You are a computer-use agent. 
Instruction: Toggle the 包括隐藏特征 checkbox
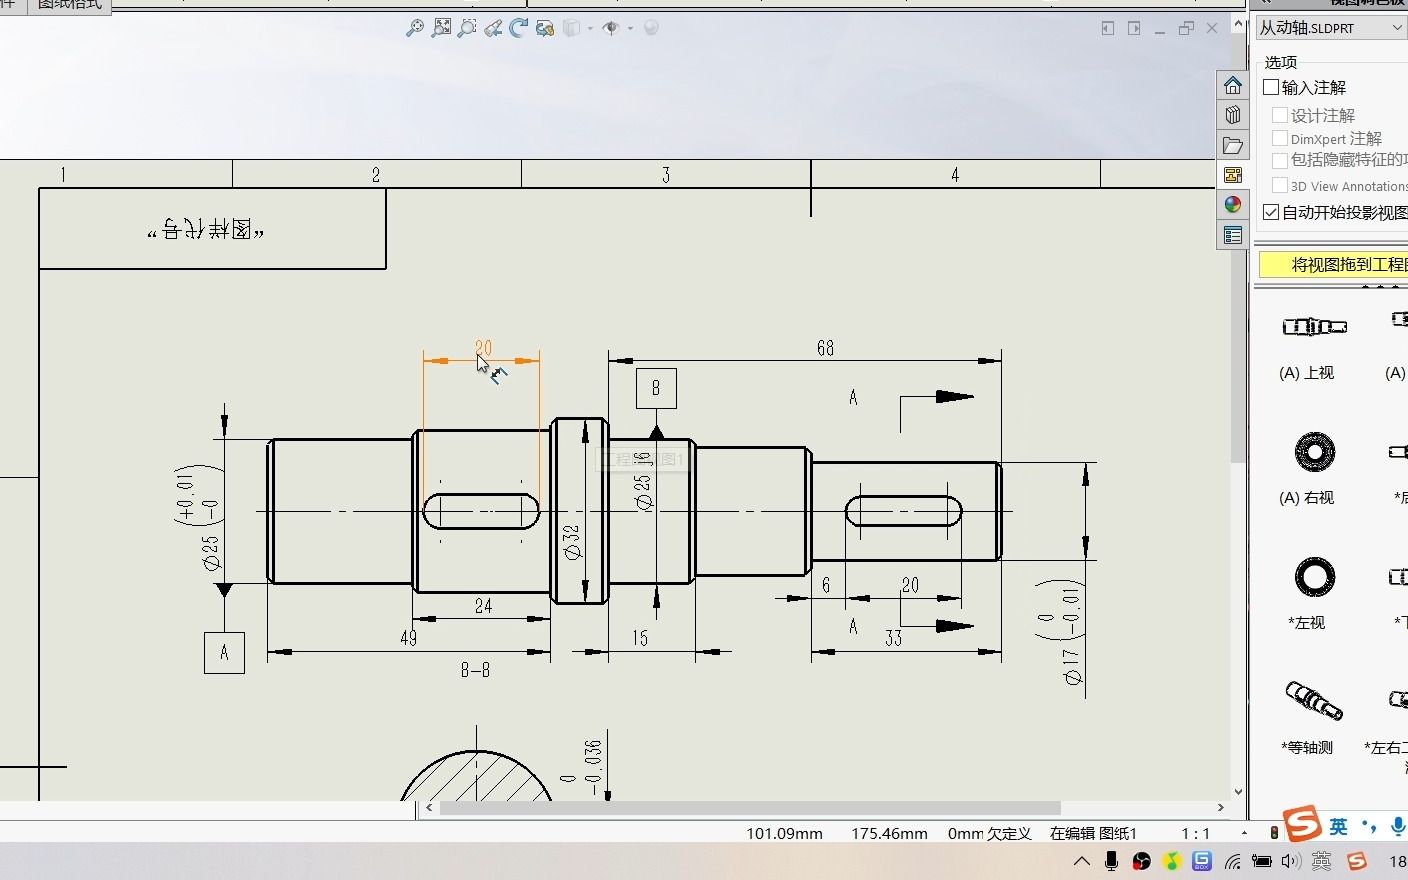coord(1280,160)
